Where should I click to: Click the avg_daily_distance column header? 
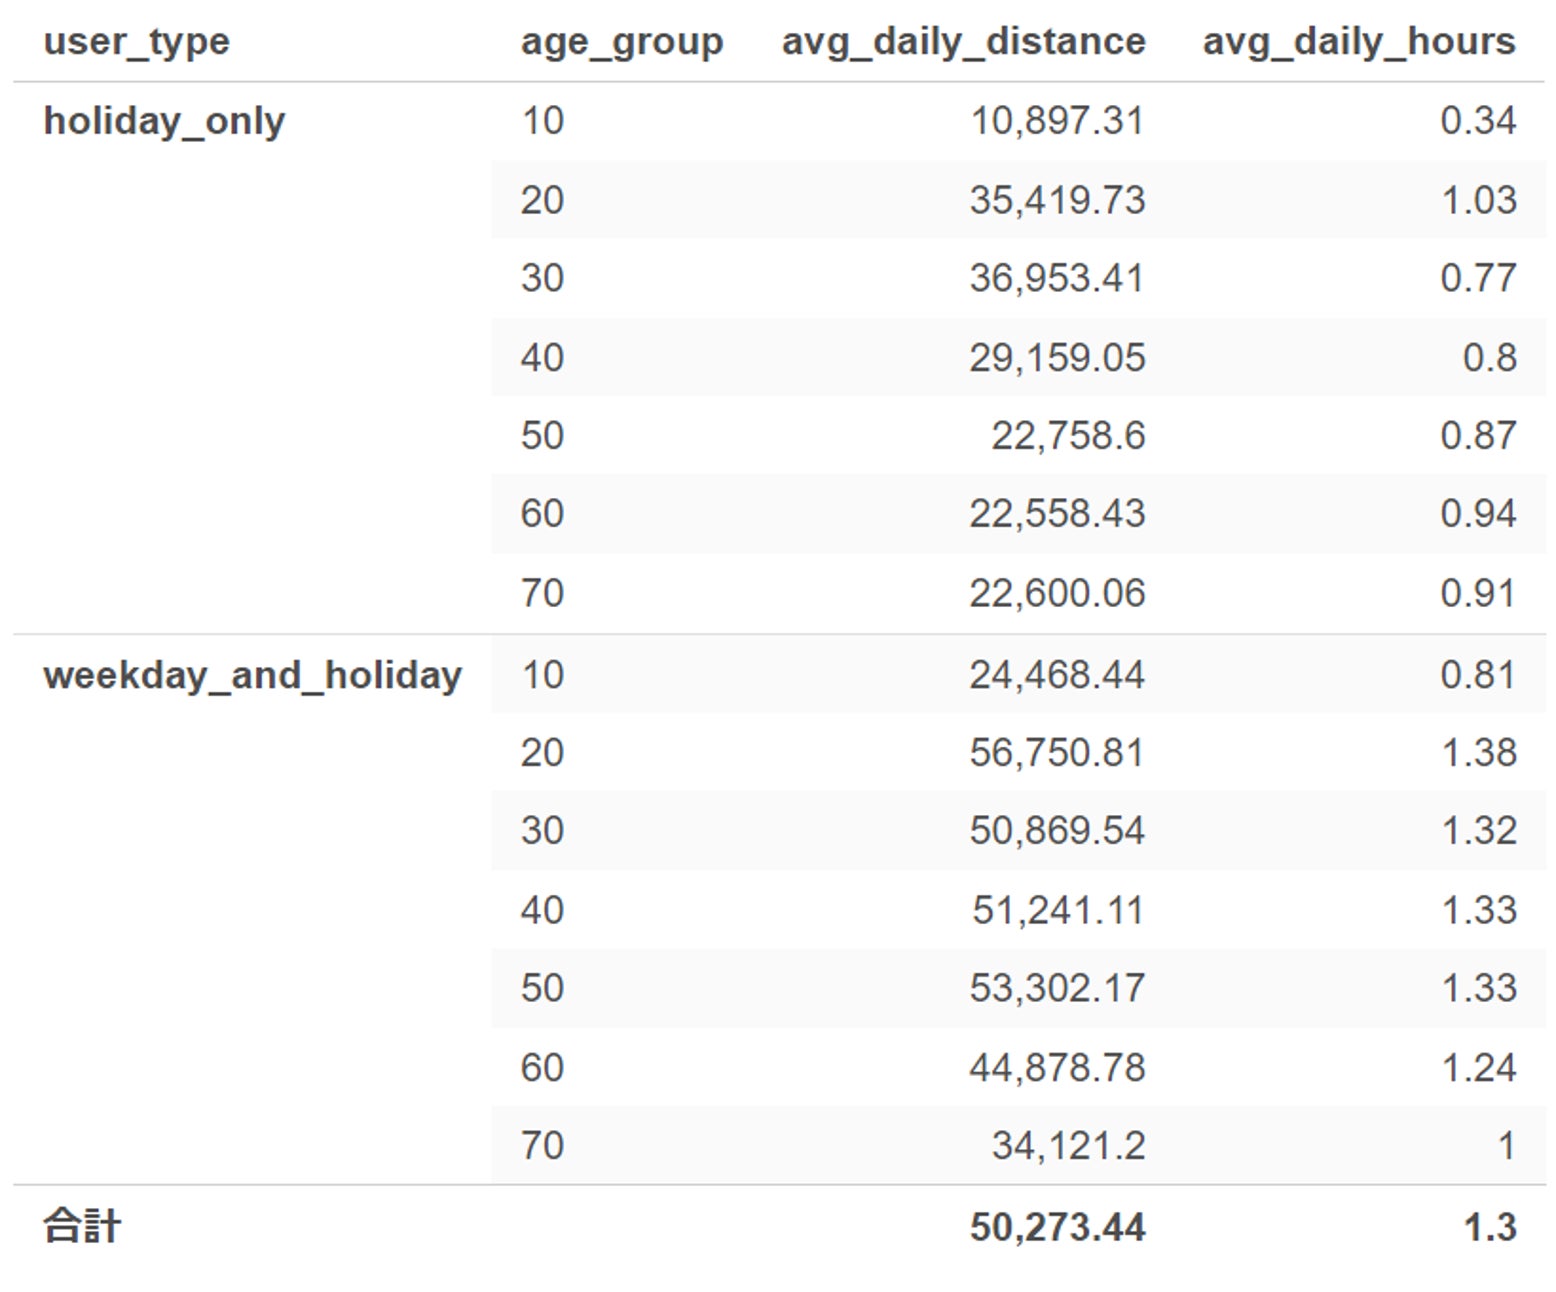(x=963, y=42)
